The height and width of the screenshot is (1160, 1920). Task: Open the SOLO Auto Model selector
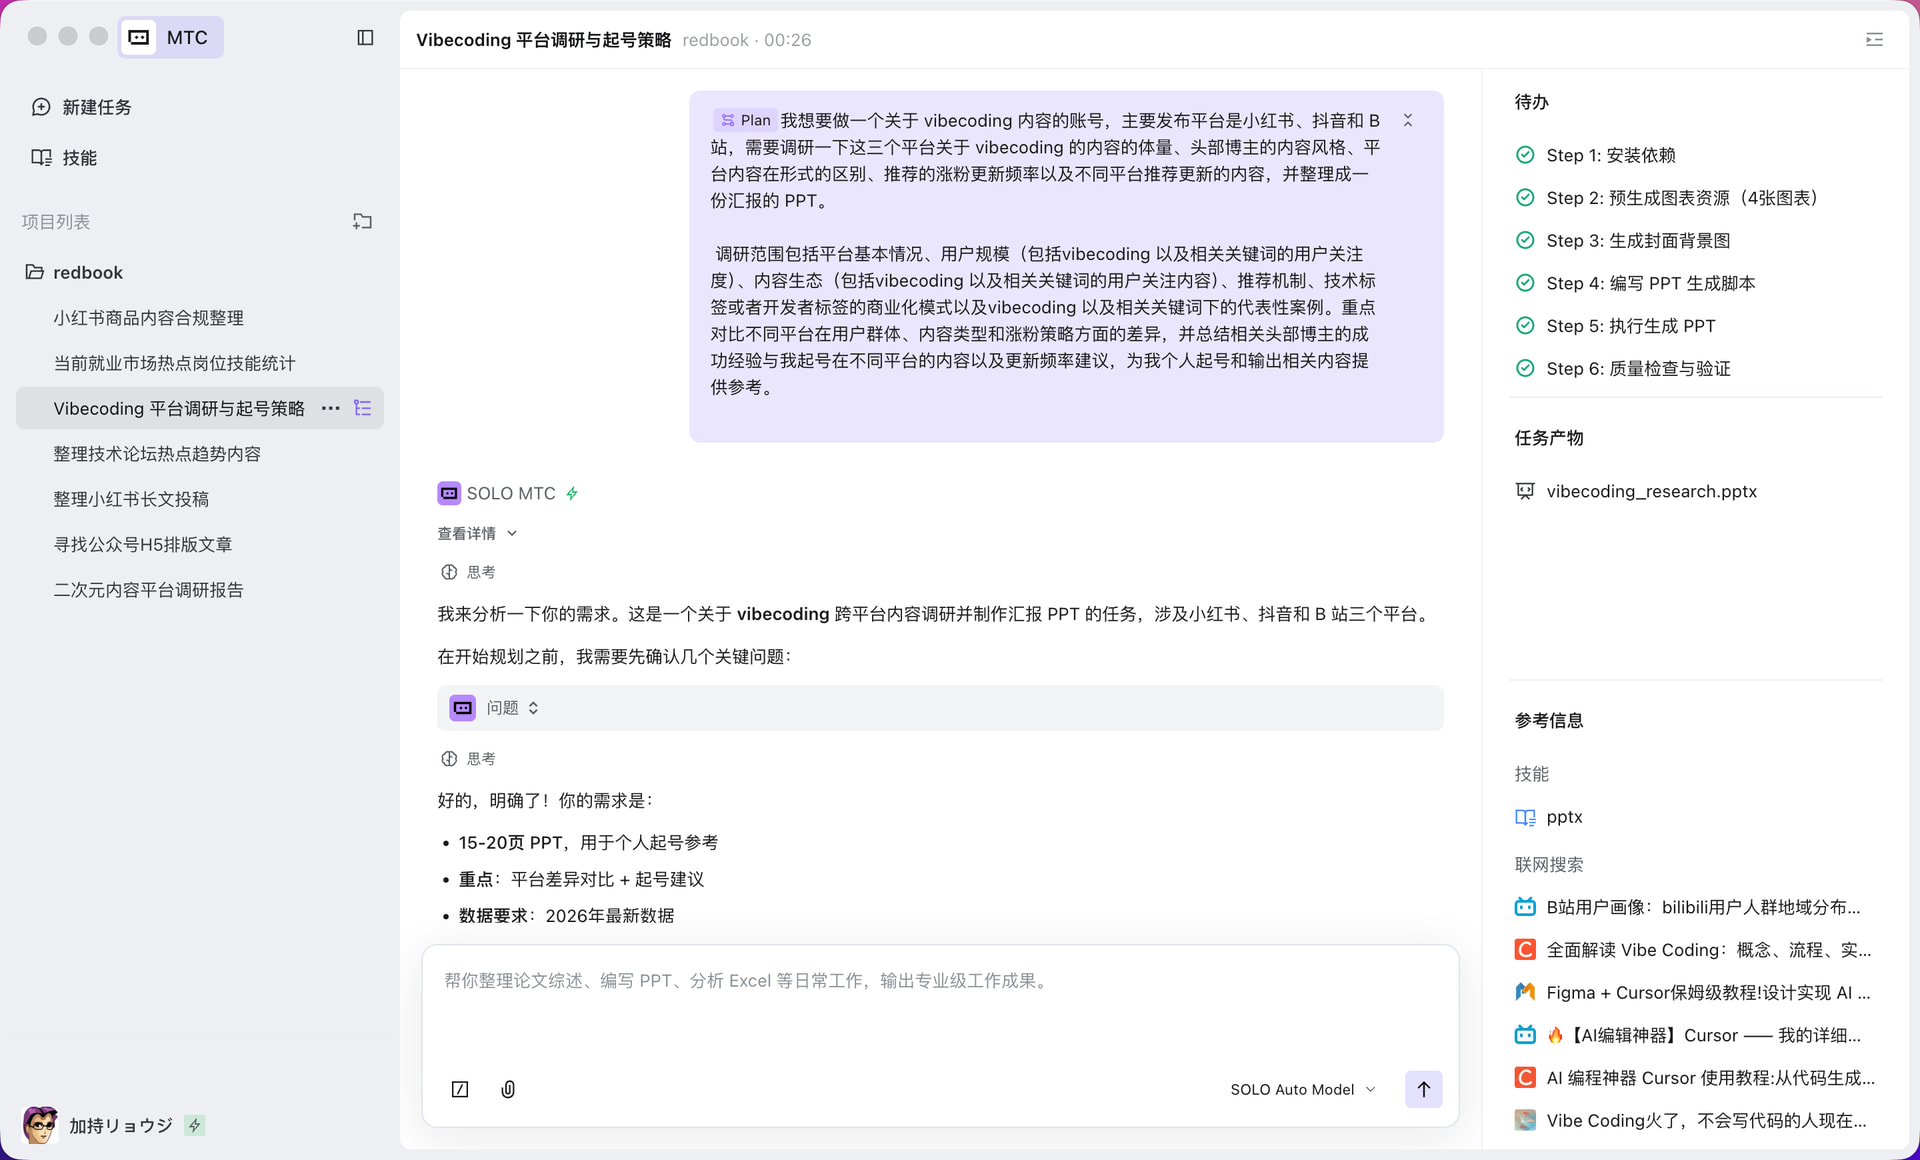1302,1089
